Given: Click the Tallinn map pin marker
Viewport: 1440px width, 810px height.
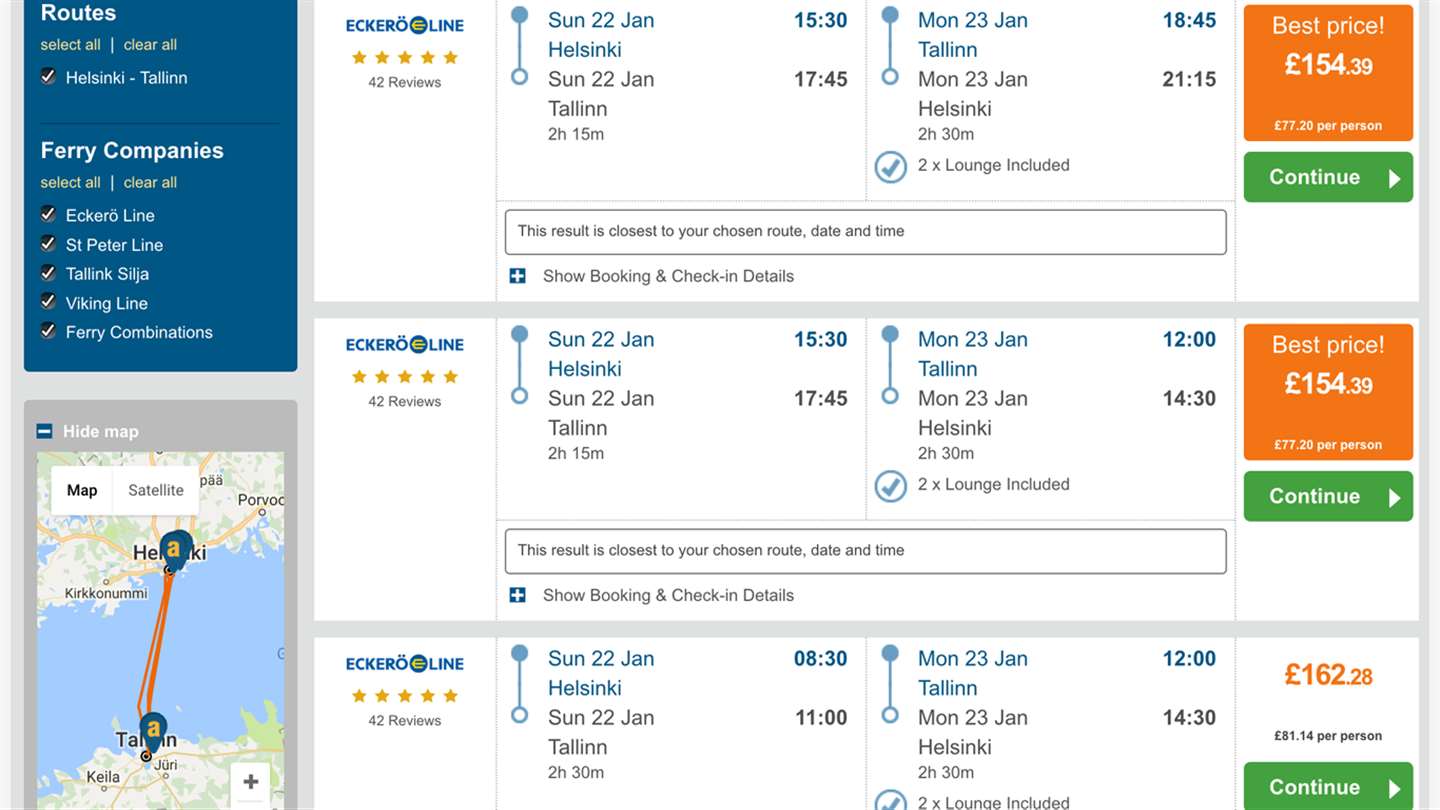Looking at the screenshot, I should [x=153, y=729].
